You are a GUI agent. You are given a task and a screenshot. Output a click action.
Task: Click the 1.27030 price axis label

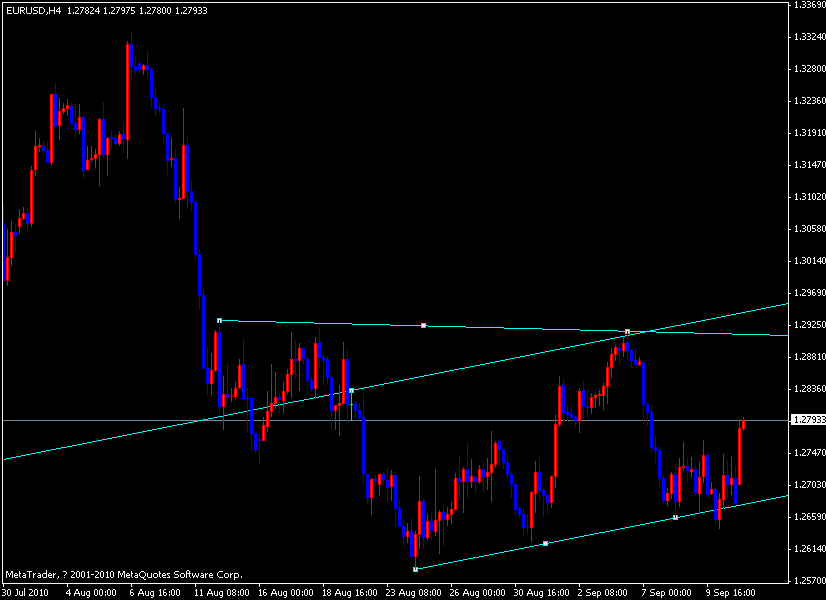pos(809,484)
